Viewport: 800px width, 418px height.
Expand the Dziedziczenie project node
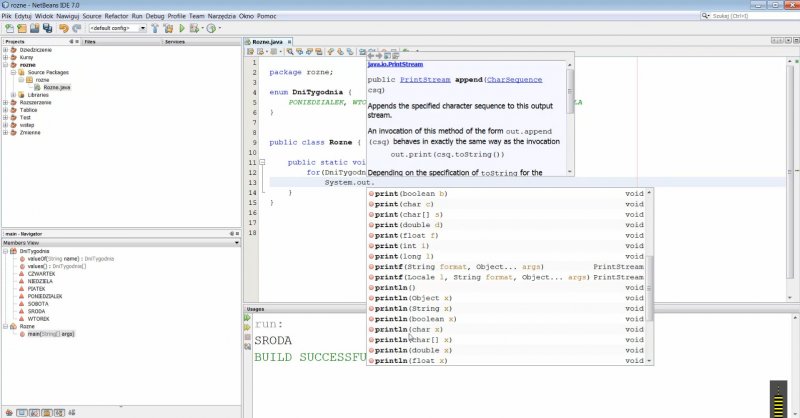5,49
